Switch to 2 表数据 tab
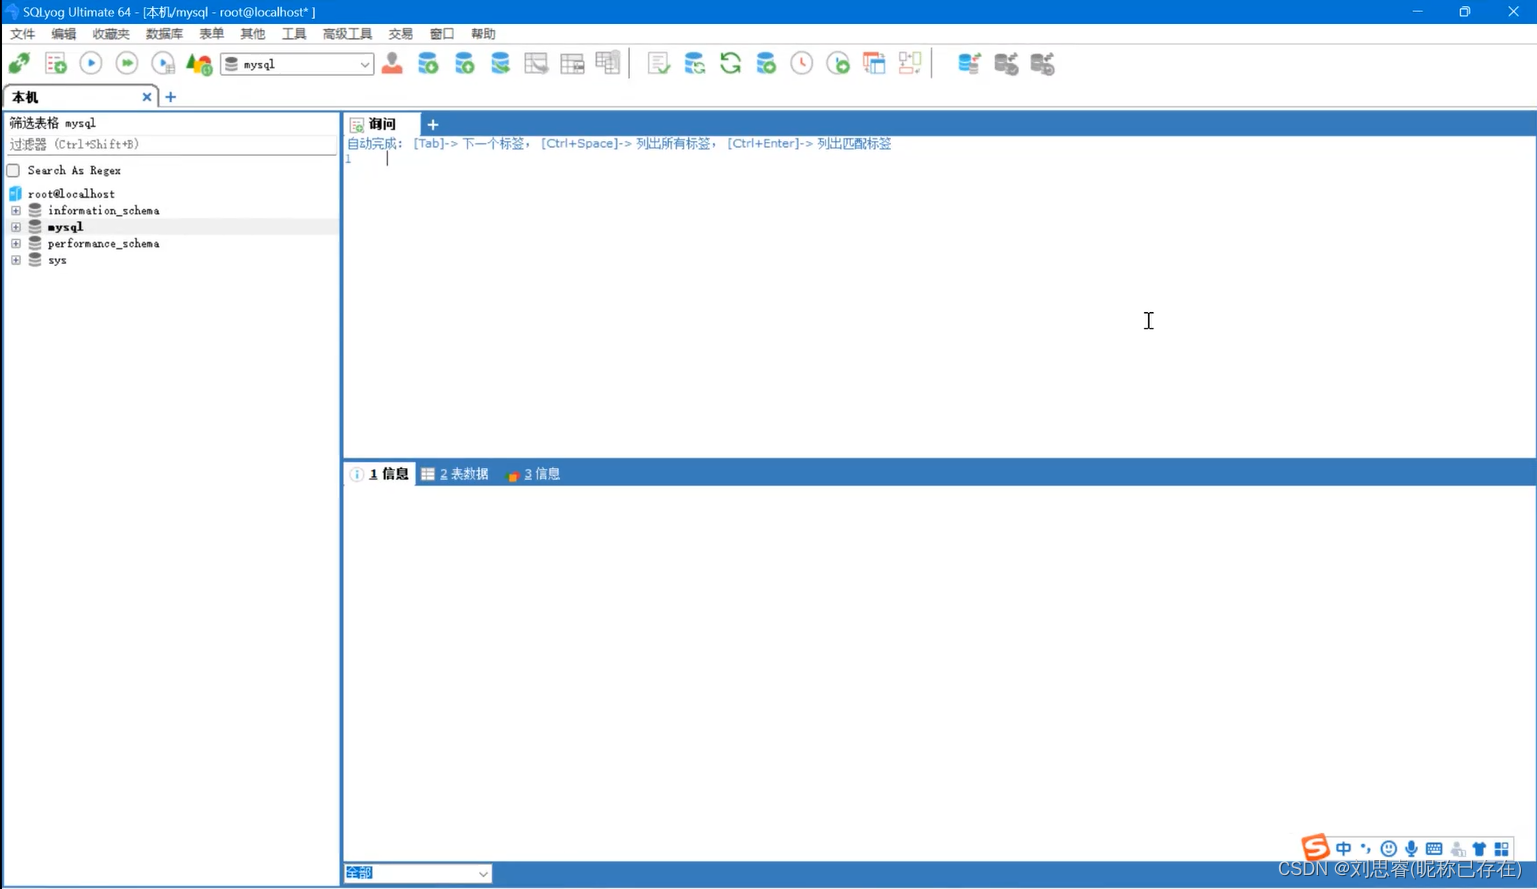Screen dimensions: 1537x889 [455, 474]
